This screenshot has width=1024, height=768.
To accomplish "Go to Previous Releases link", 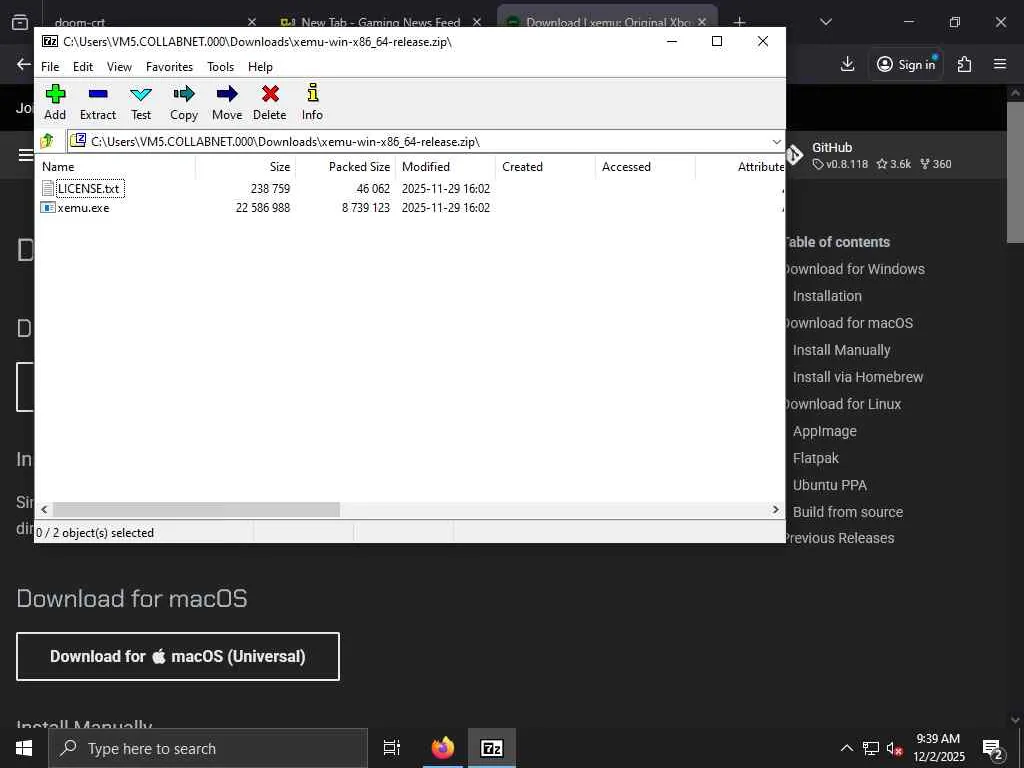I will [840, 538].
